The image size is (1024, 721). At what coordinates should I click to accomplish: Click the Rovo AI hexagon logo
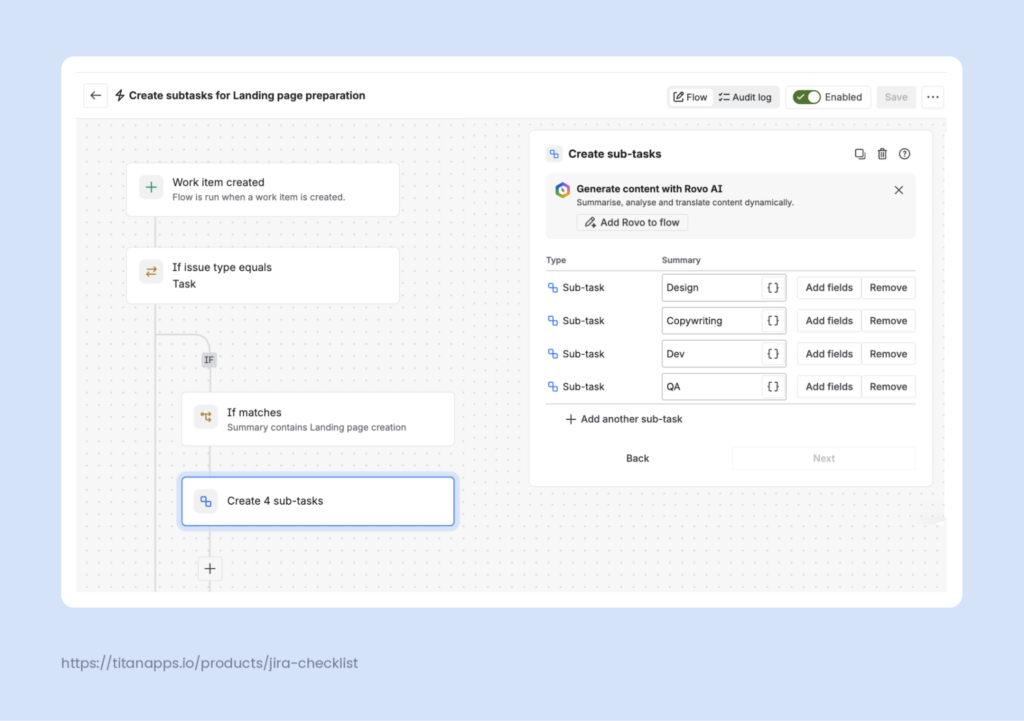(562, 190)
